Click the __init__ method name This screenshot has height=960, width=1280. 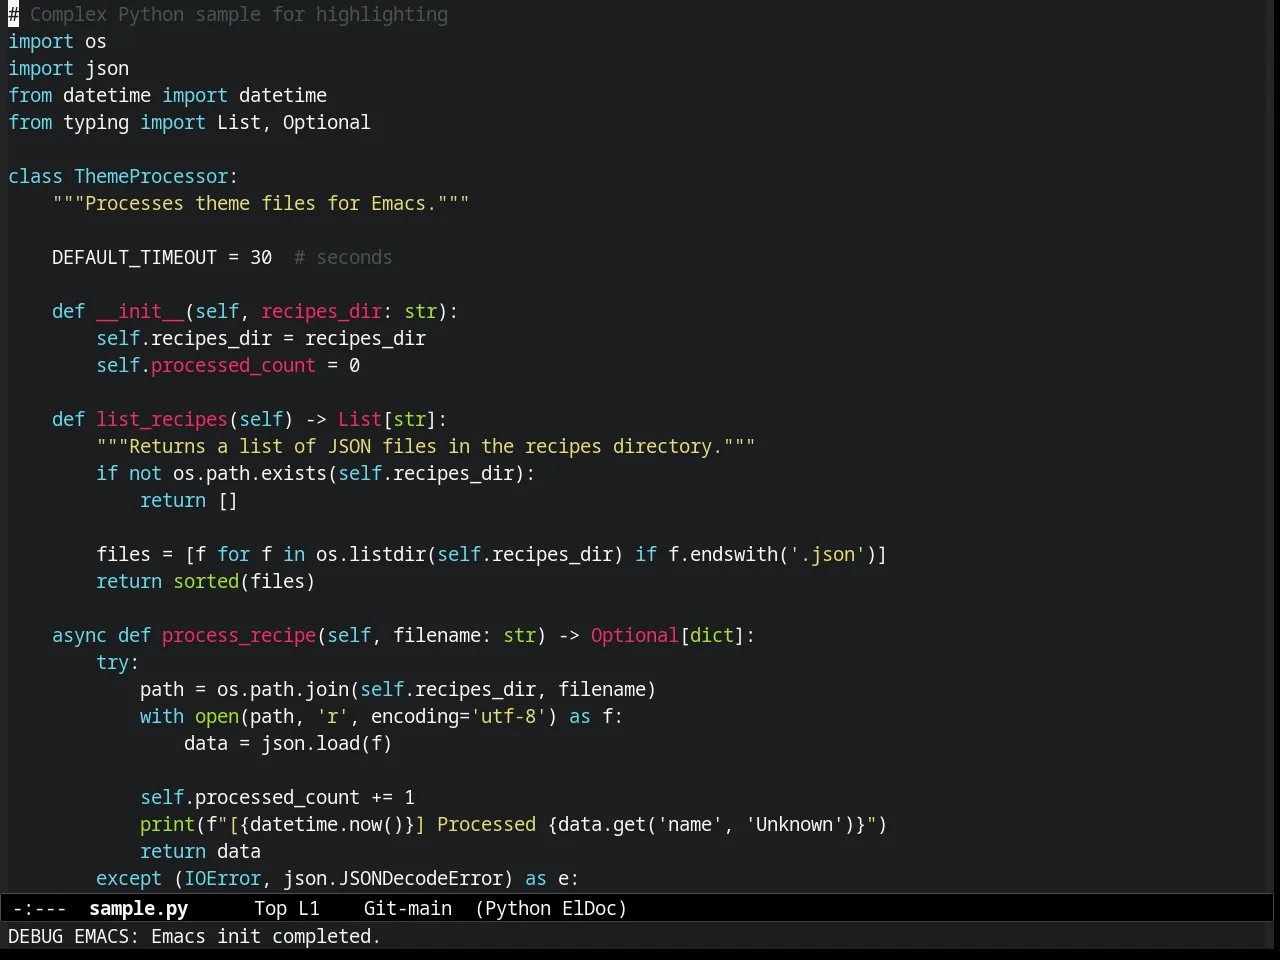(140, 311)
